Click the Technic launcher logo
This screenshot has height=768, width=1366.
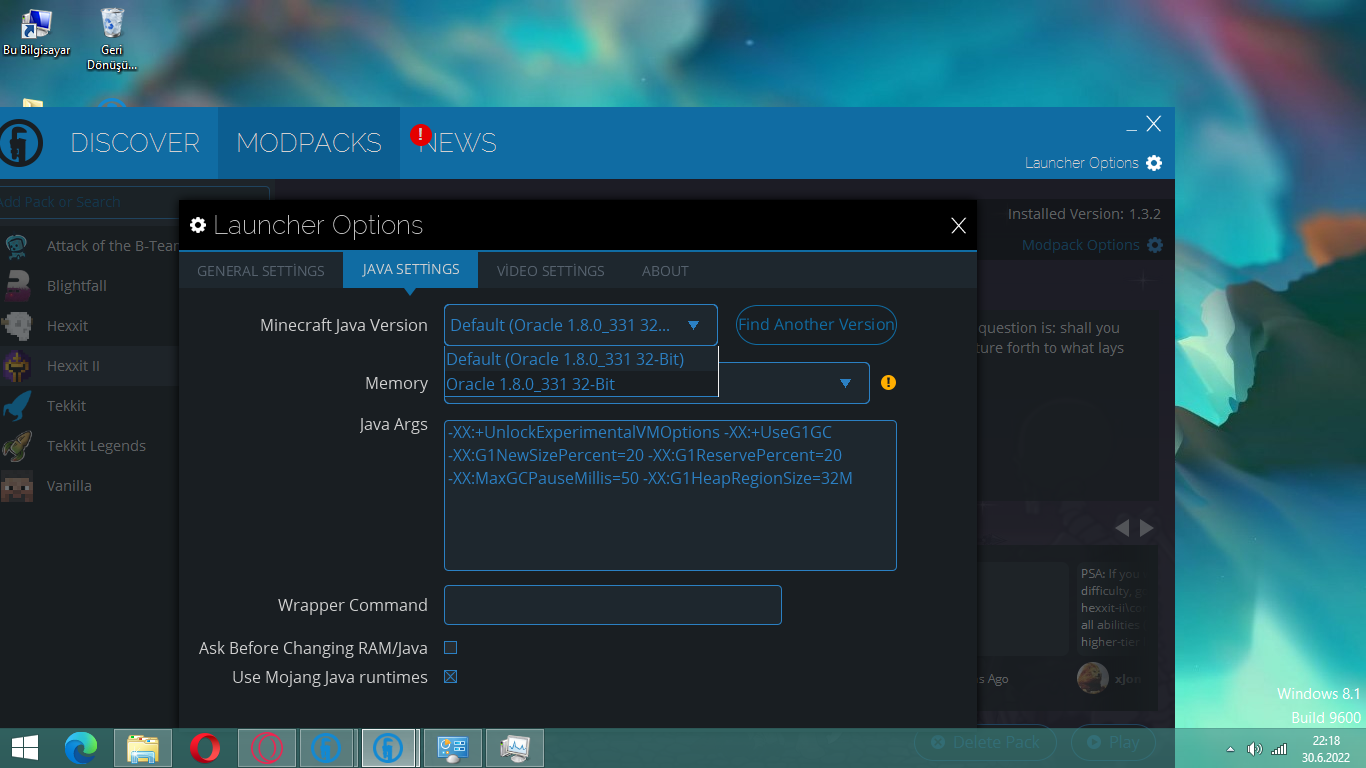coord(18,144)
